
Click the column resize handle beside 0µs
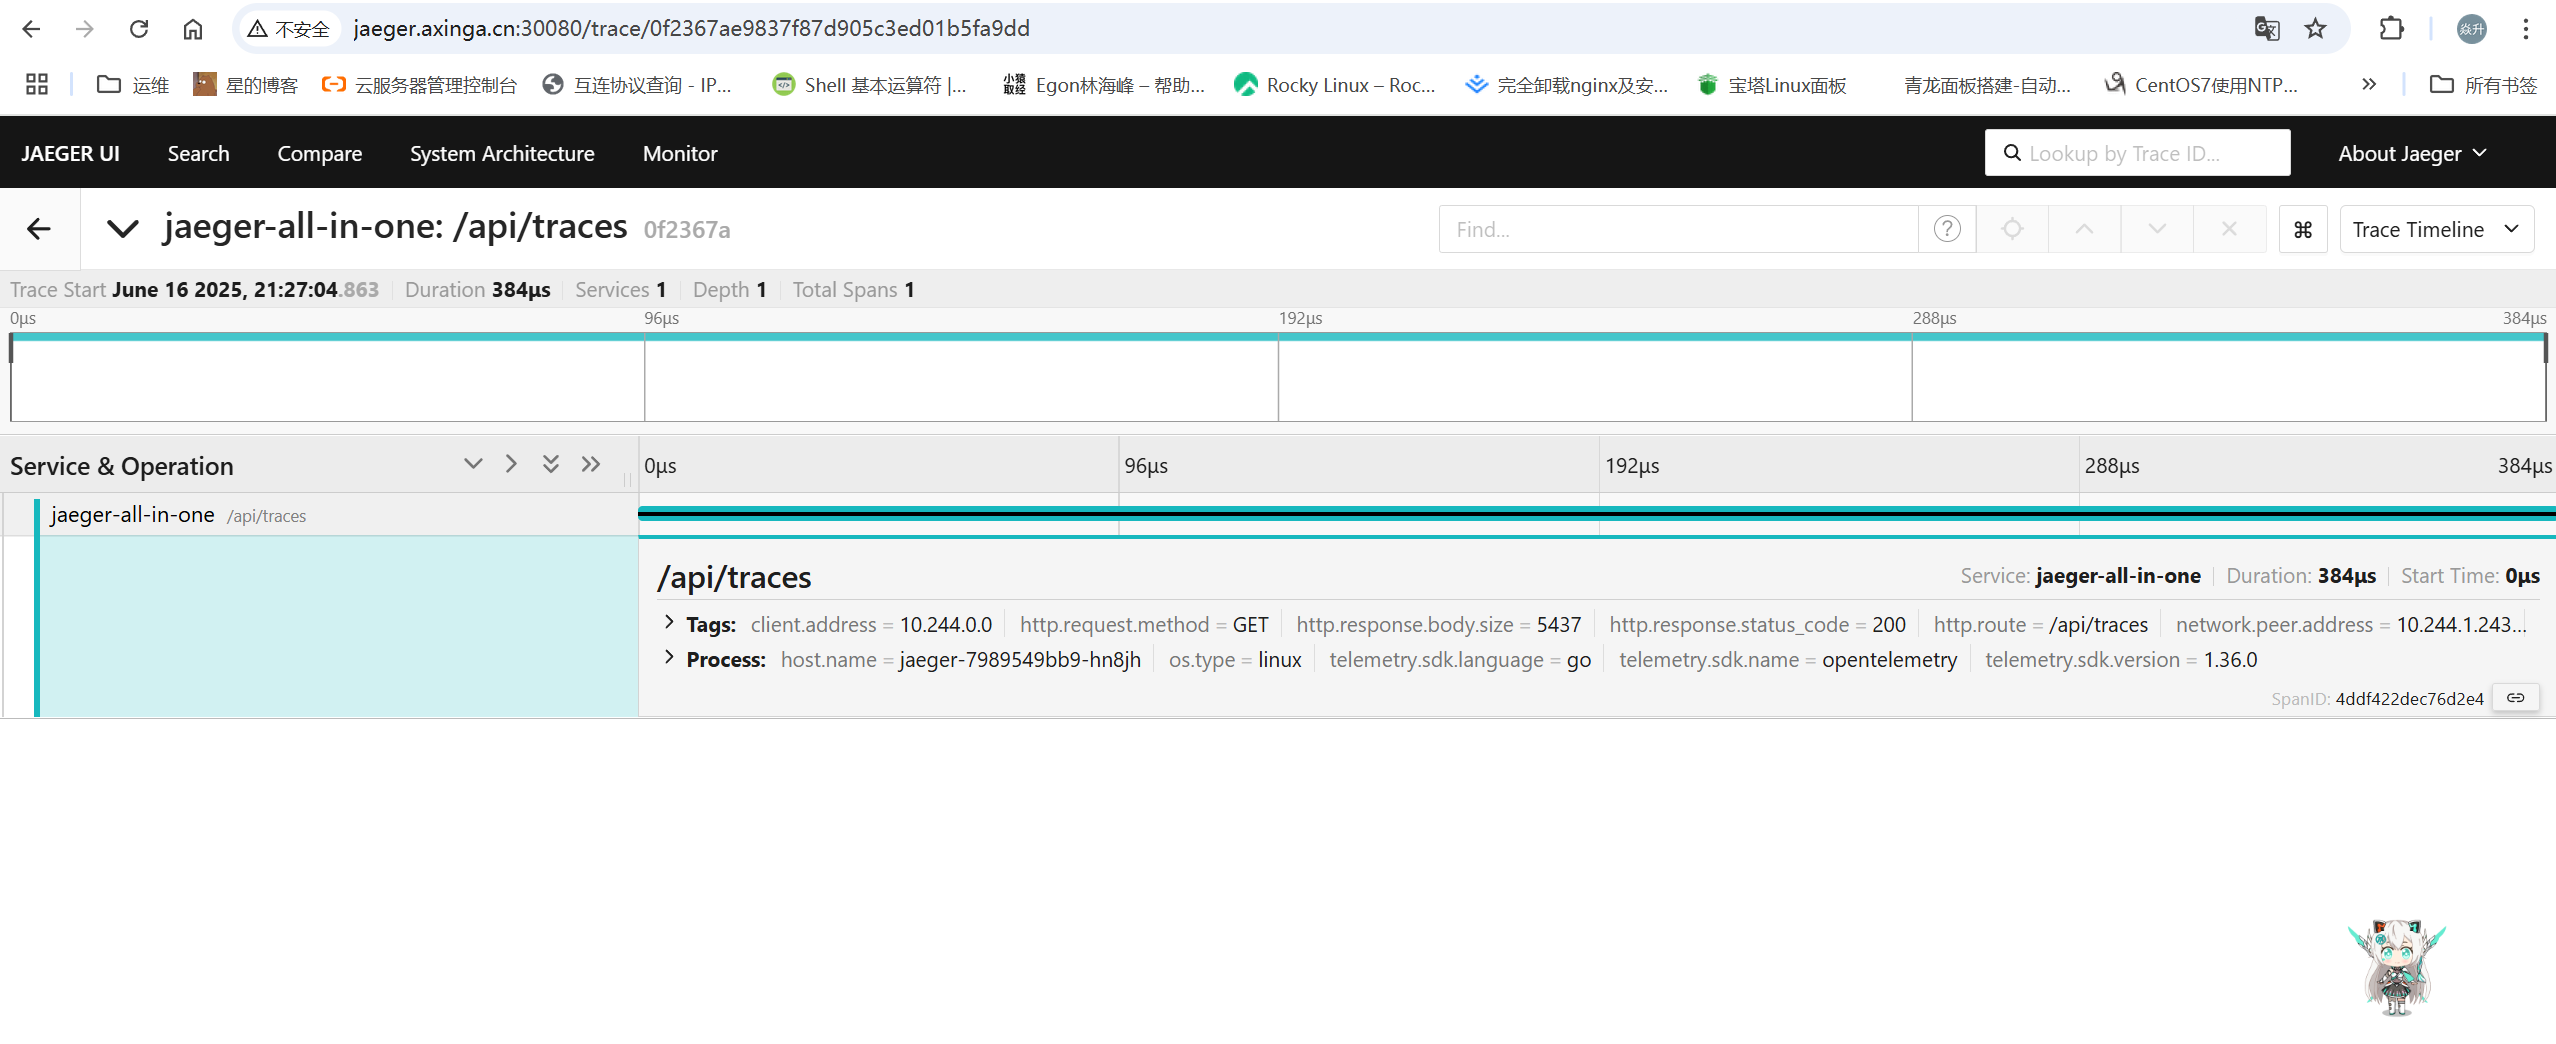(x=628, y=479)
